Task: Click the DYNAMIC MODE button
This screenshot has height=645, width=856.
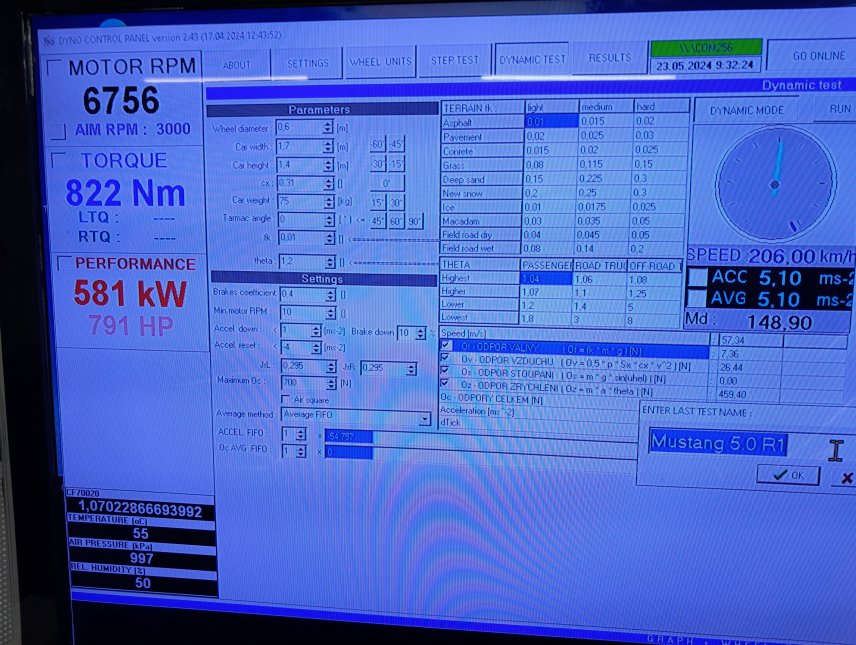Action: tap(746, 110)
